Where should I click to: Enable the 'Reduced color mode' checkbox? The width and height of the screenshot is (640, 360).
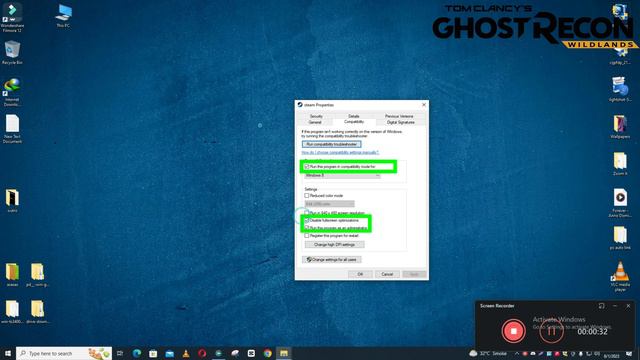click(x=307, y=196)
